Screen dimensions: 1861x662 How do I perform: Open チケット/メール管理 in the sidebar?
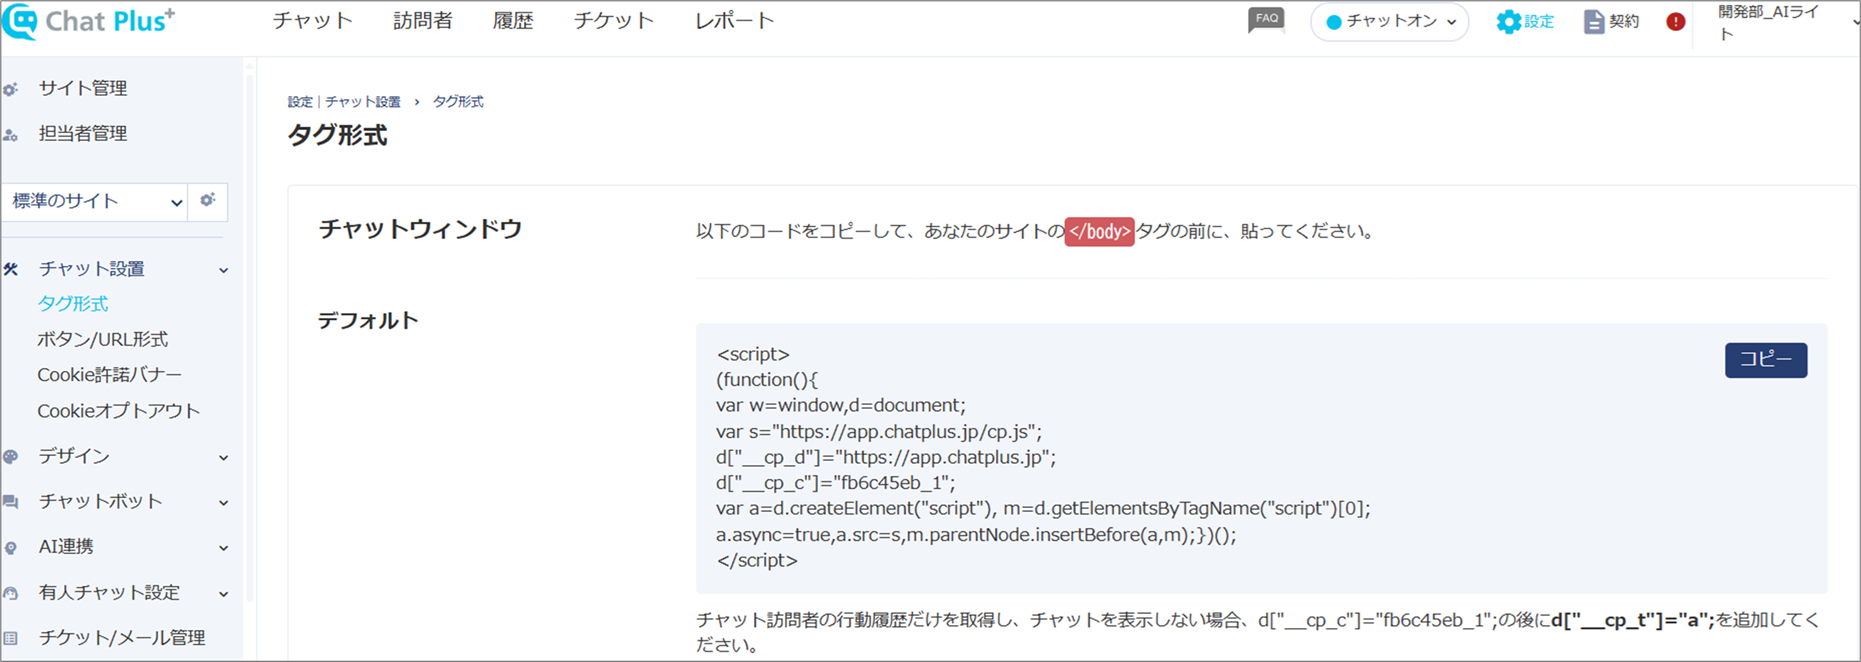pyautogui.click(x=122, y=638)
